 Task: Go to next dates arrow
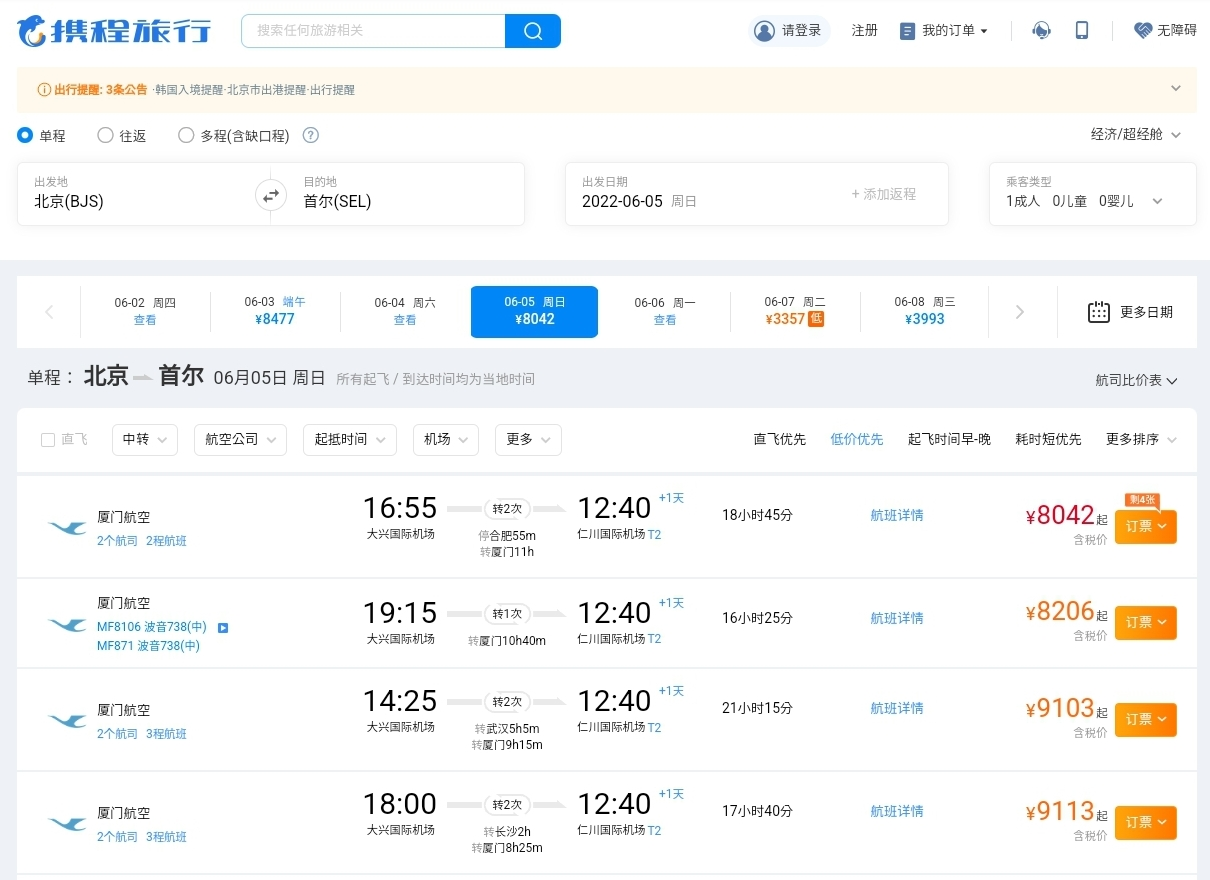click(x=1020, y=312)
